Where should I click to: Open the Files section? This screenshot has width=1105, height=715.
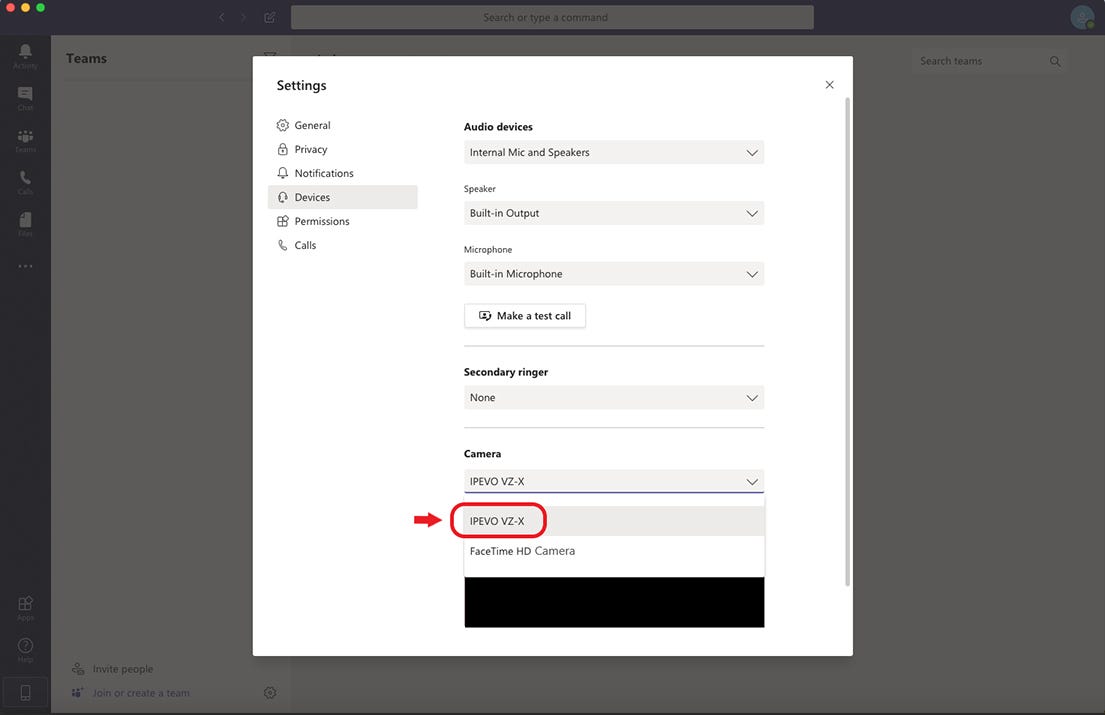[x=25, y=223]
